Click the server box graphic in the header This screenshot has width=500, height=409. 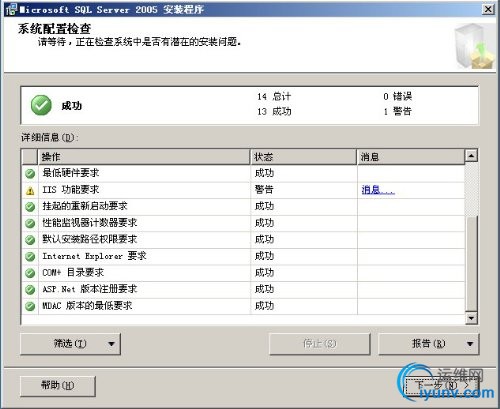point(474,46)
